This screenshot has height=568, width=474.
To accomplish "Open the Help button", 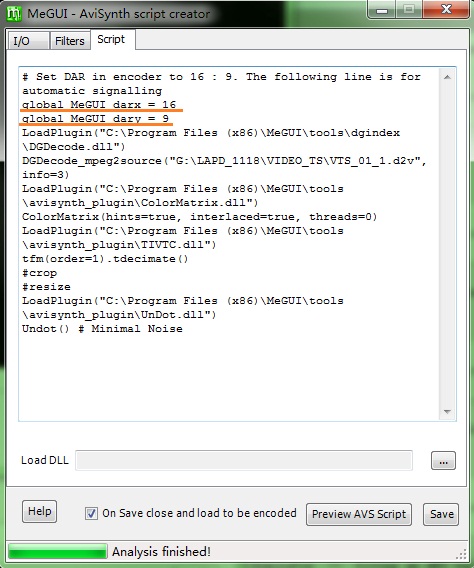I will click(39, 511).
